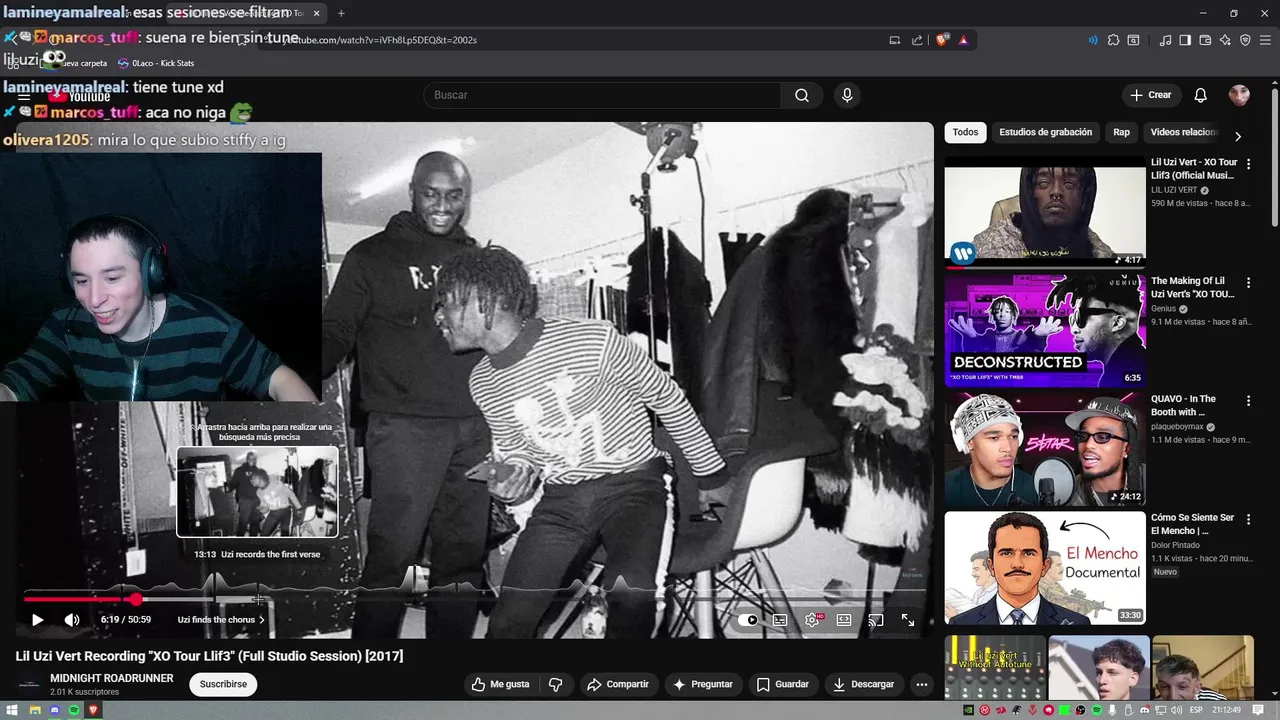The height and width of the screenshot is (720, 1280).
Task: Select 'Videos relacionados' filter chip
Action: (1184, 132)
